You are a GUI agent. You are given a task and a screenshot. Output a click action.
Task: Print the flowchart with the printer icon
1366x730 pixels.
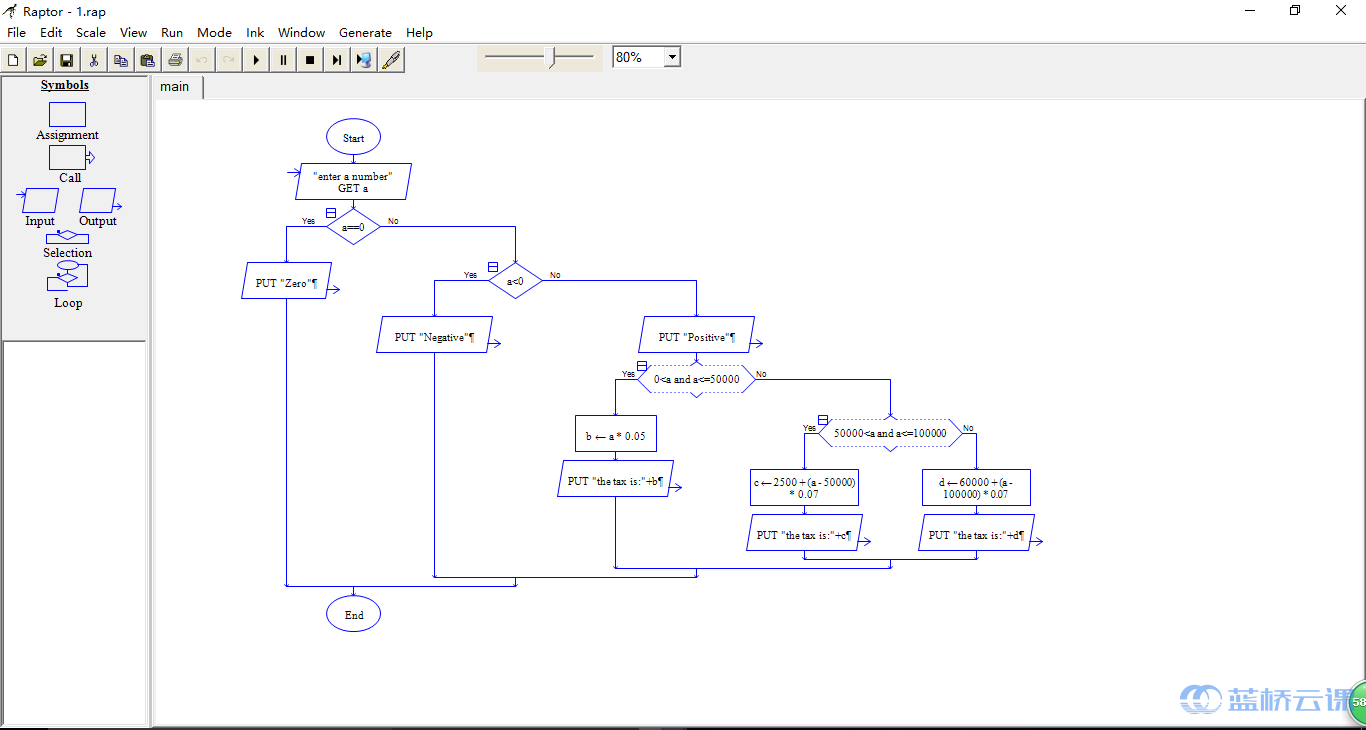coord(175,60)
